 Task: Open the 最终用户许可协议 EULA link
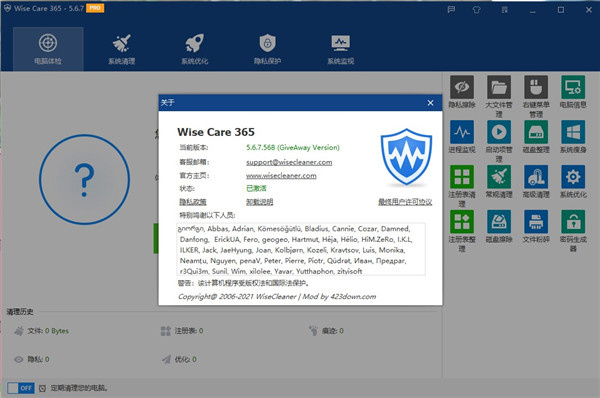click(405, 202)
